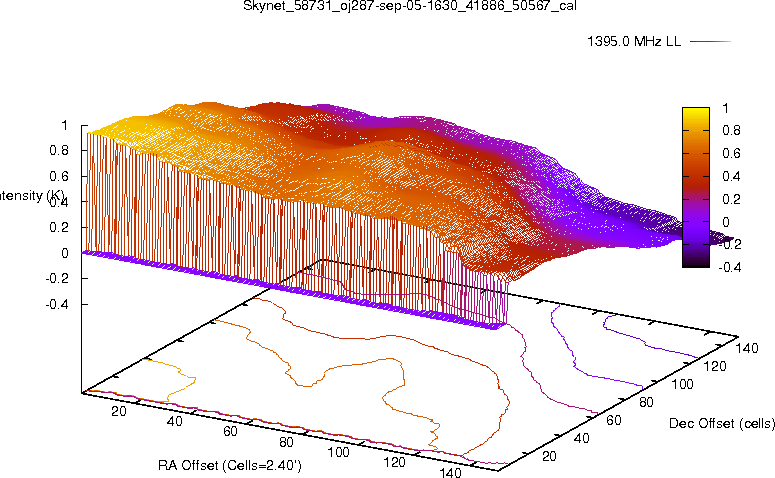This screenshot has height=478, width=775.
Task: Click the 60 tick on Dec Offset axis
Action: (614, 420)
